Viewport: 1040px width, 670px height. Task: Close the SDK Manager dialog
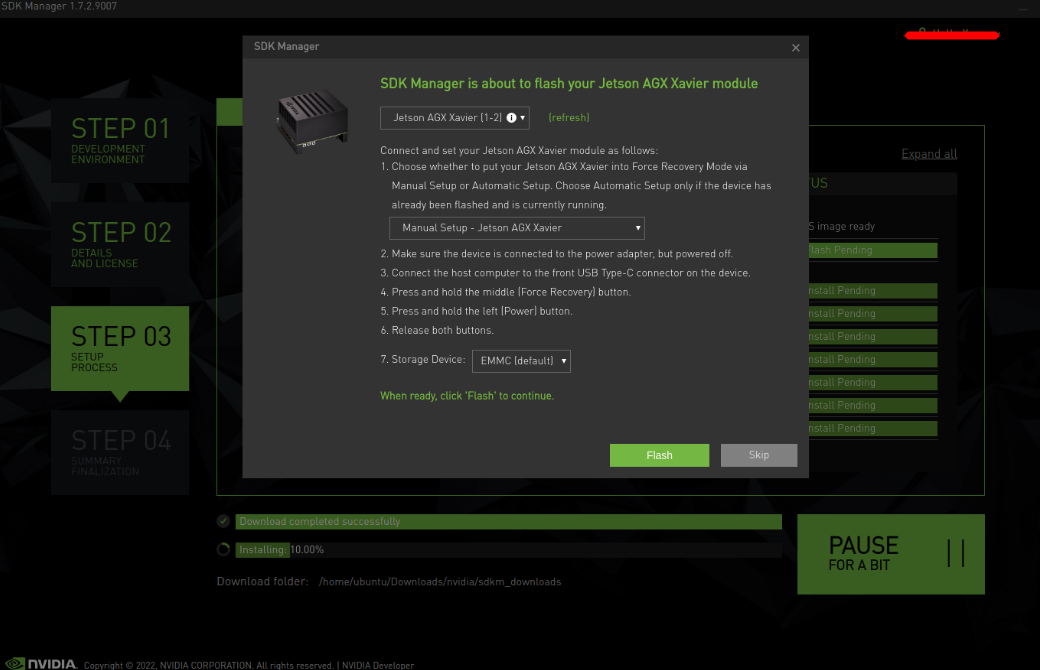point(796,48)
